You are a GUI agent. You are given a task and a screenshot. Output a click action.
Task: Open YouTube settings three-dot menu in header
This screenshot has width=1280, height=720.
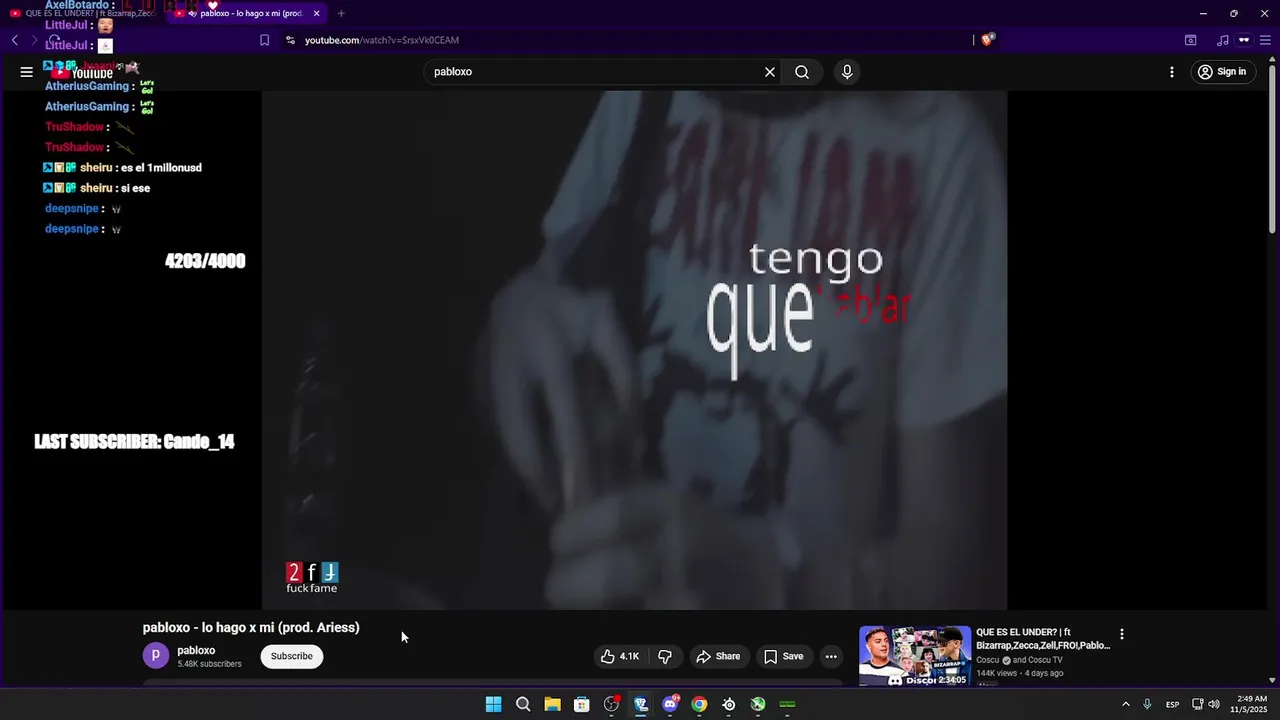(x=1172, y=72)
